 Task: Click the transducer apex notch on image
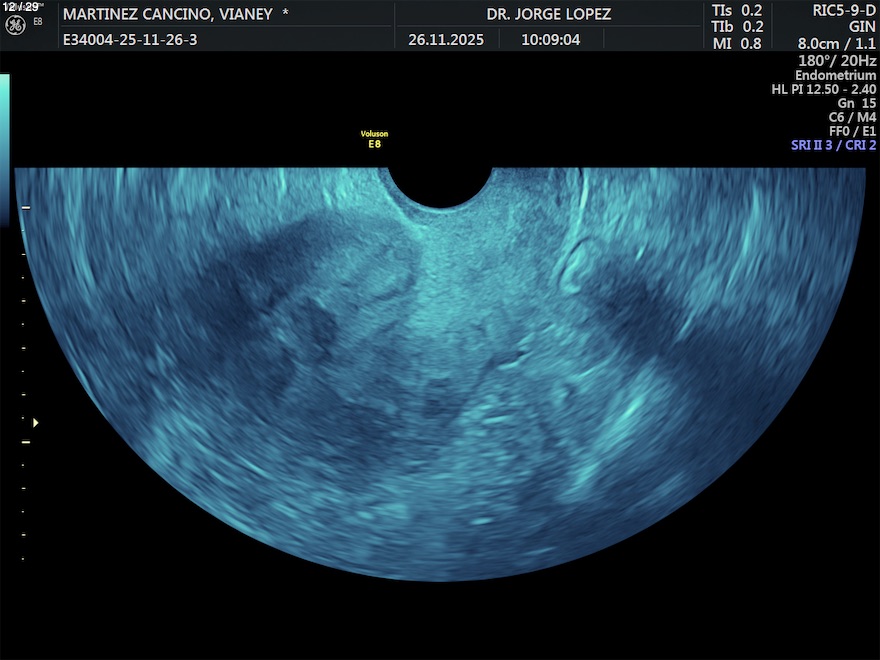click(440, 185)
